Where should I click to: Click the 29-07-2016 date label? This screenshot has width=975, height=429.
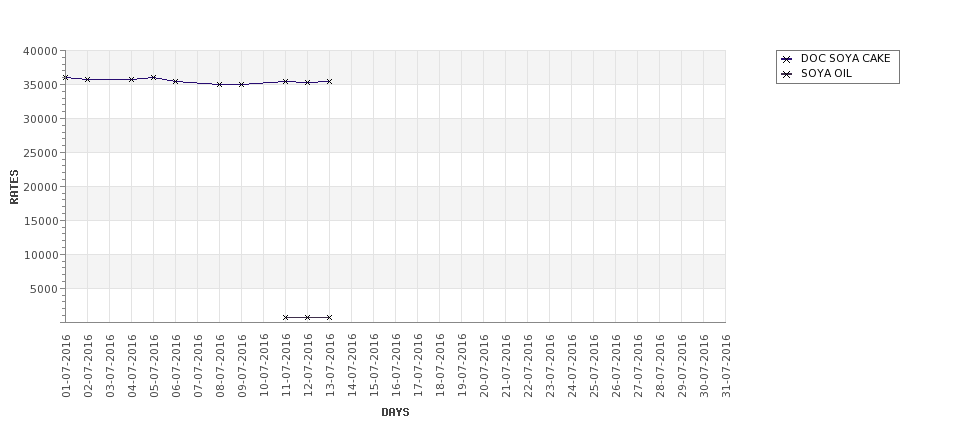(681, 366)
